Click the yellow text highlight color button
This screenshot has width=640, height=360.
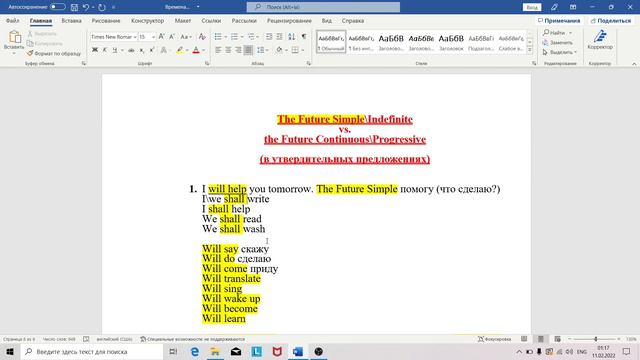pyautogui.click(x=180, y=50)
